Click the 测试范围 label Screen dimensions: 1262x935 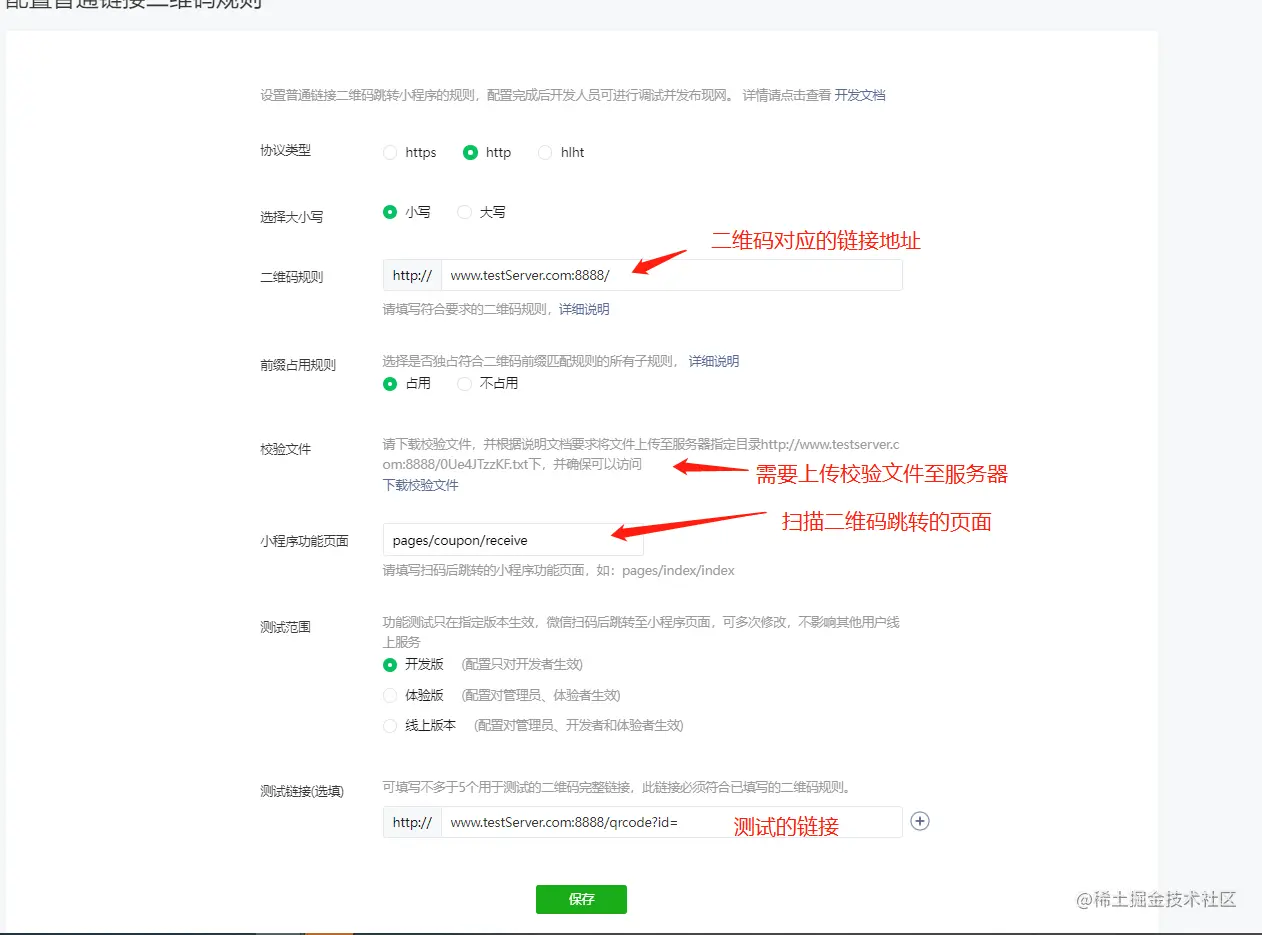[286, 627]
